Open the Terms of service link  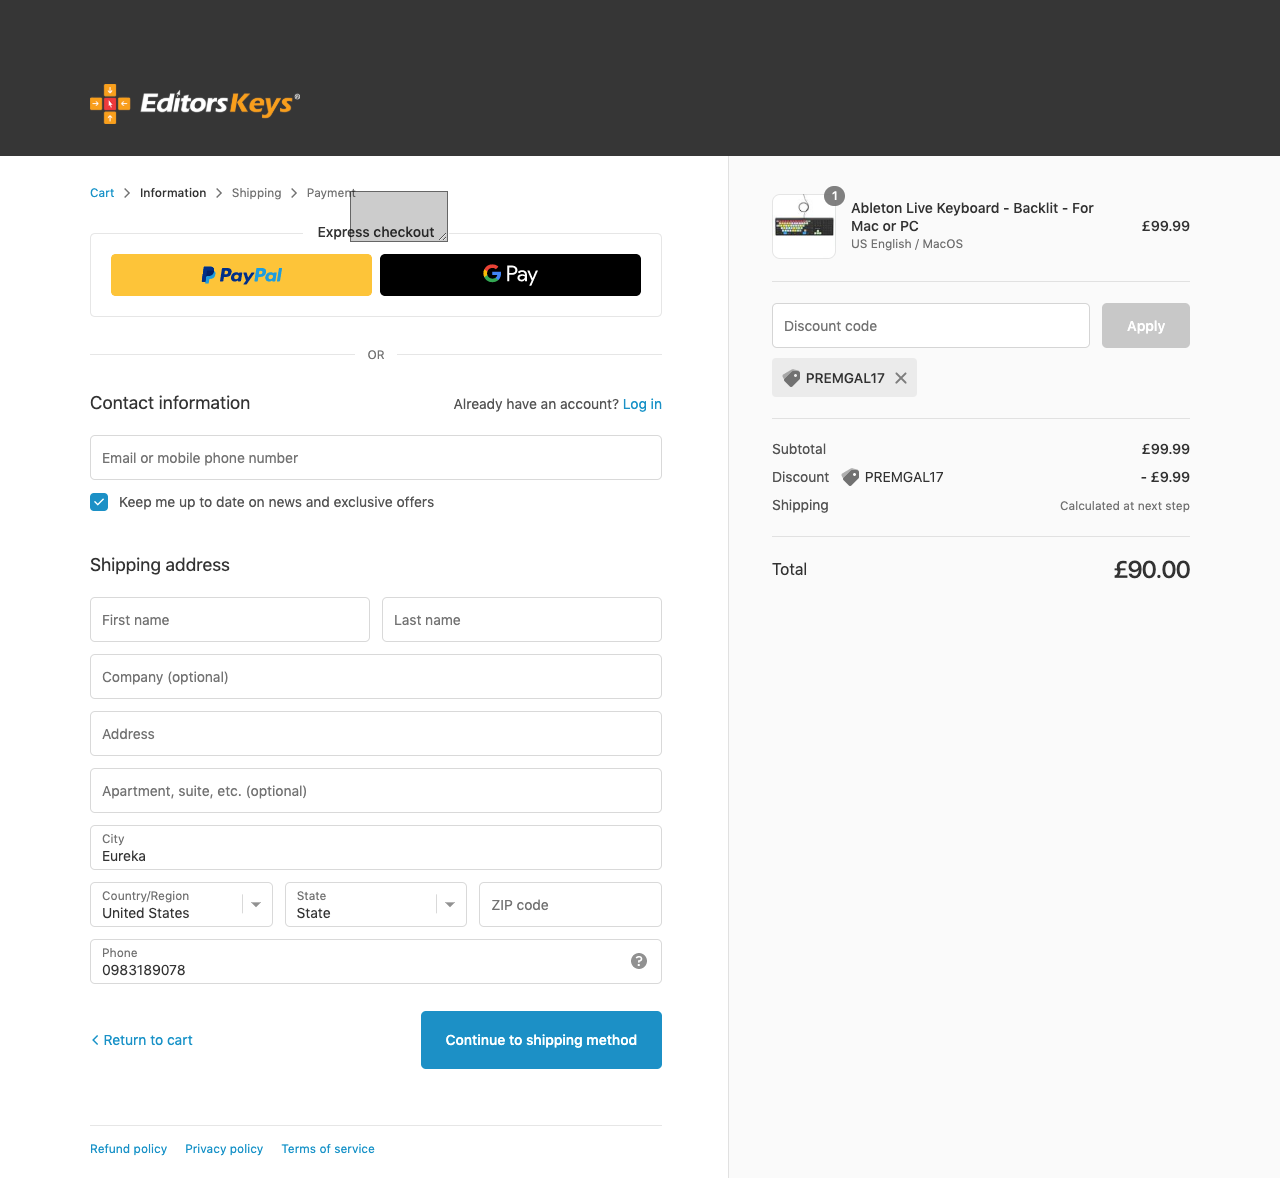[328, 1149]
